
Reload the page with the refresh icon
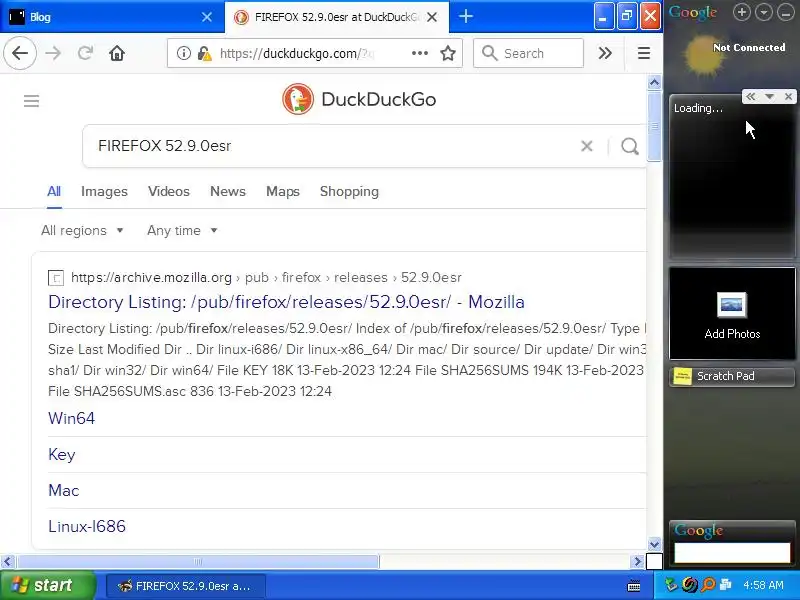[85, 53]
